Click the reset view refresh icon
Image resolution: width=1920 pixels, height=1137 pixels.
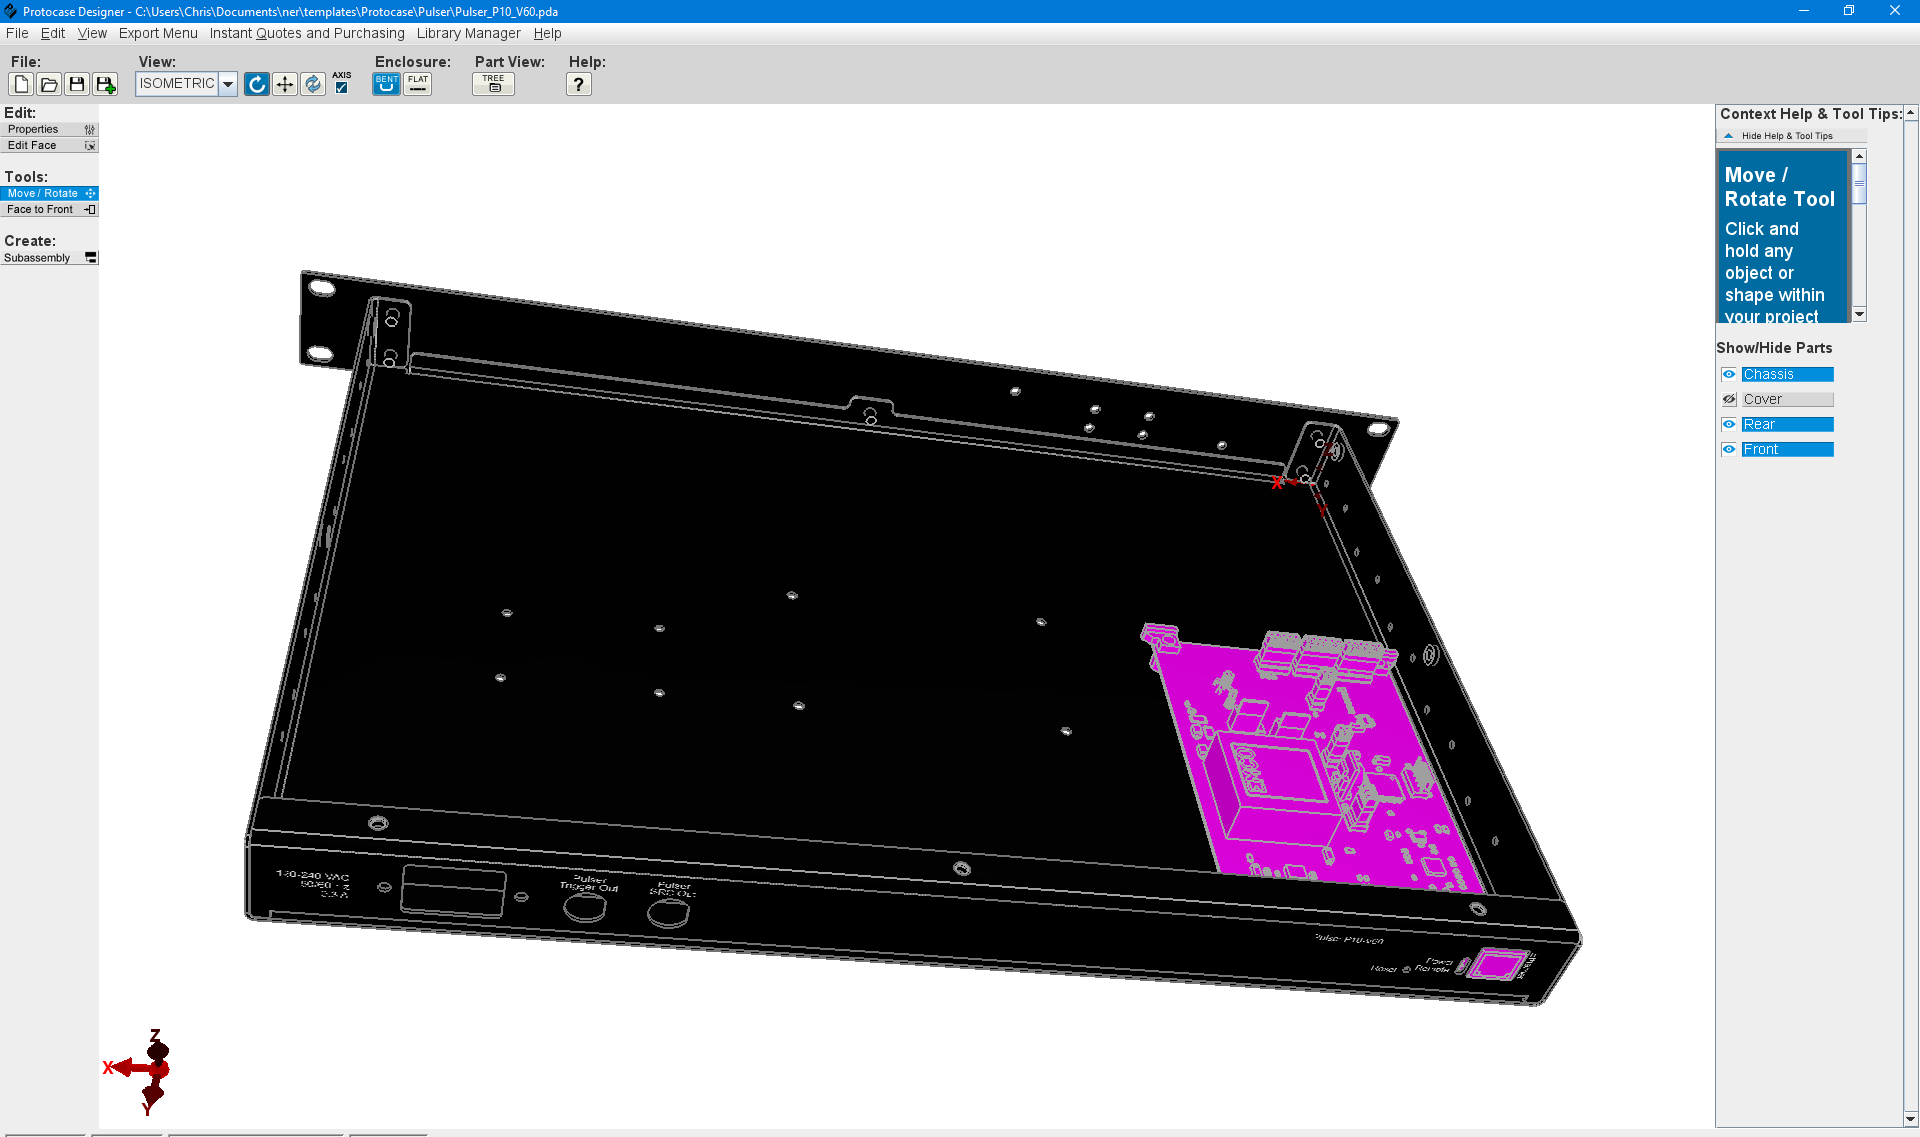(313, 85)
